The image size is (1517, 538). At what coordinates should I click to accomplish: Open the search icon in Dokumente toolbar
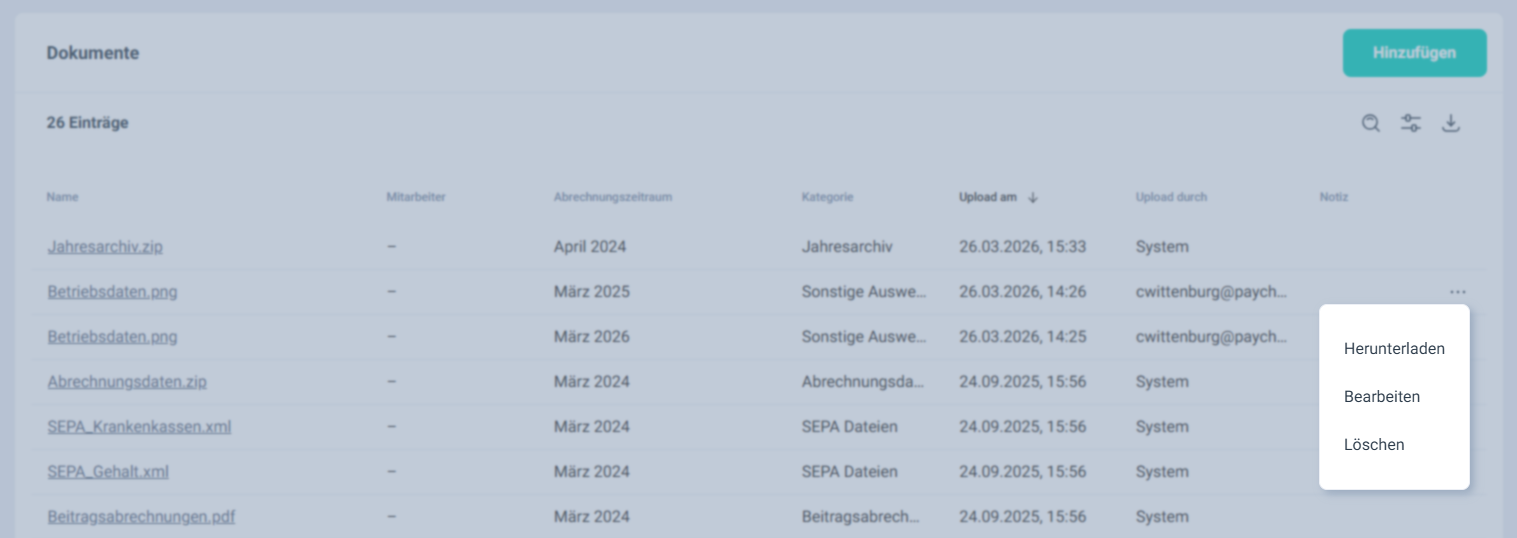point(1371,123)
